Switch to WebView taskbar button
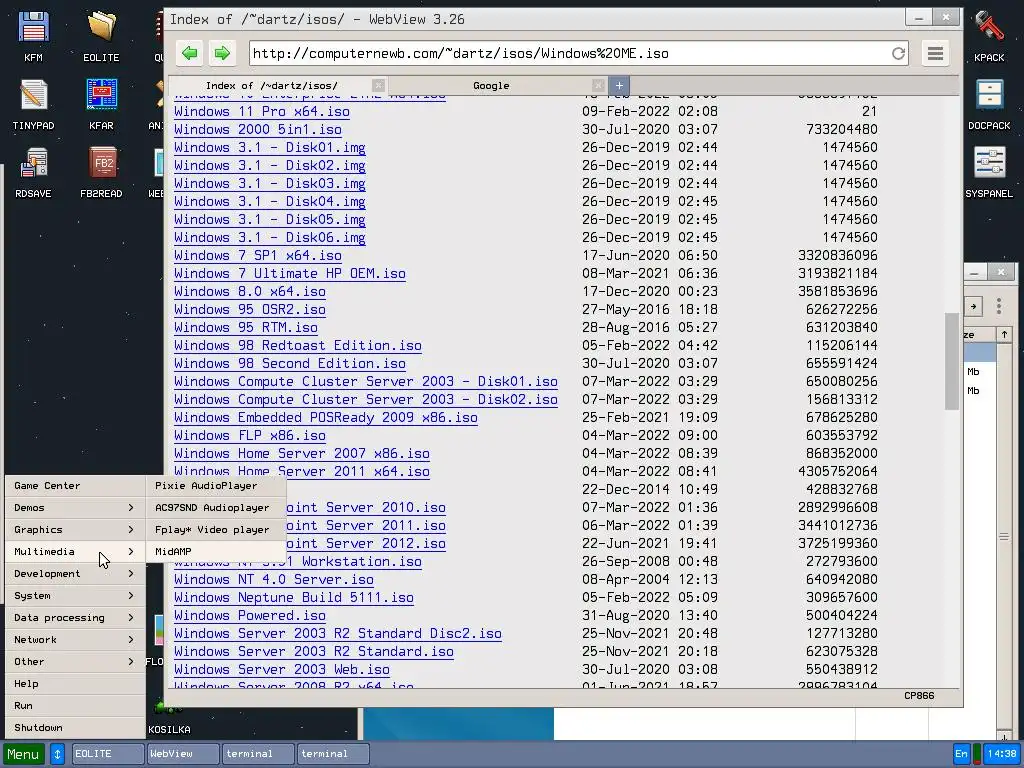The width and height of the screenshot is (1024, 768). point(183,754)
